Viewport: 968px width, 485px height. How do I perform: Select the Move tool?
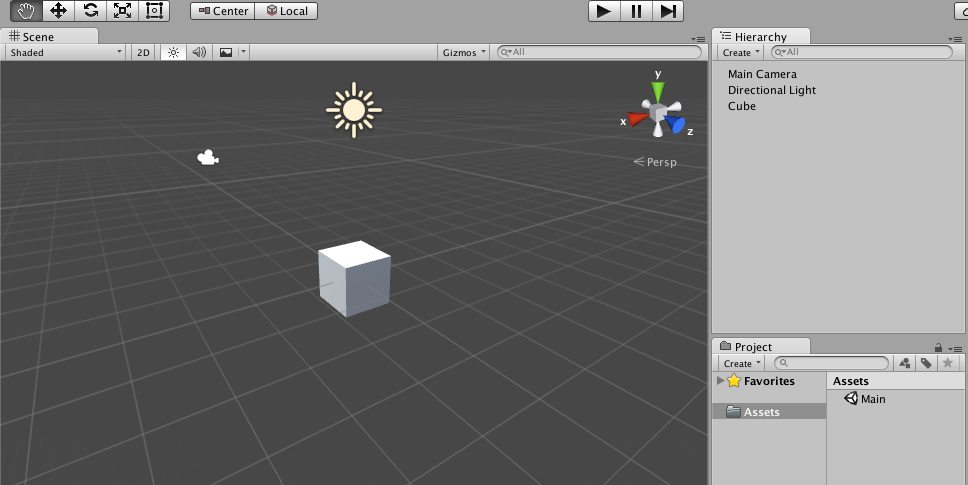pos(59,10)
